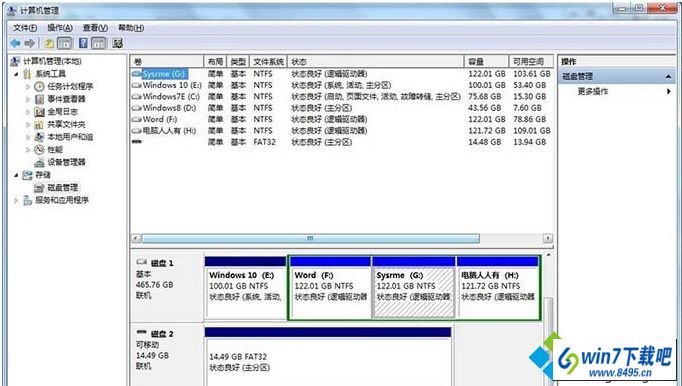Click the 存储 storage icon
This screenshot has height=386, width=682.
coord(27,175)
